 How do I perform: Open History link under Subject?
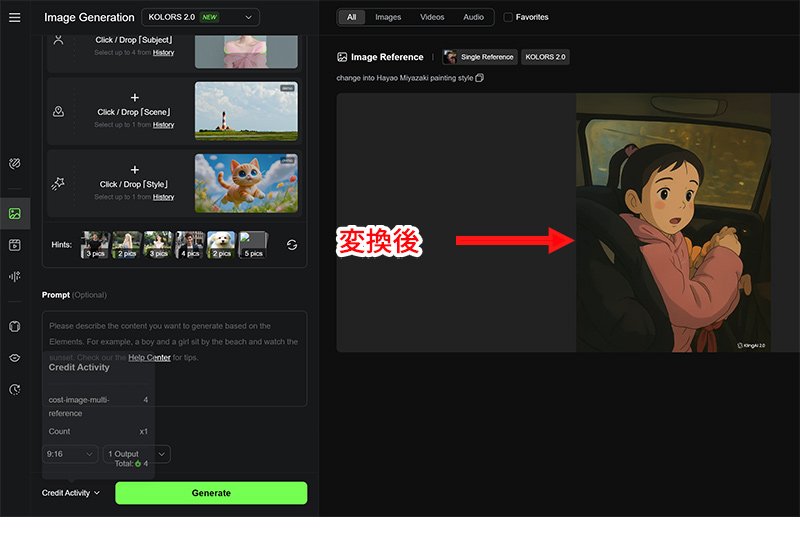coord(163,53)
